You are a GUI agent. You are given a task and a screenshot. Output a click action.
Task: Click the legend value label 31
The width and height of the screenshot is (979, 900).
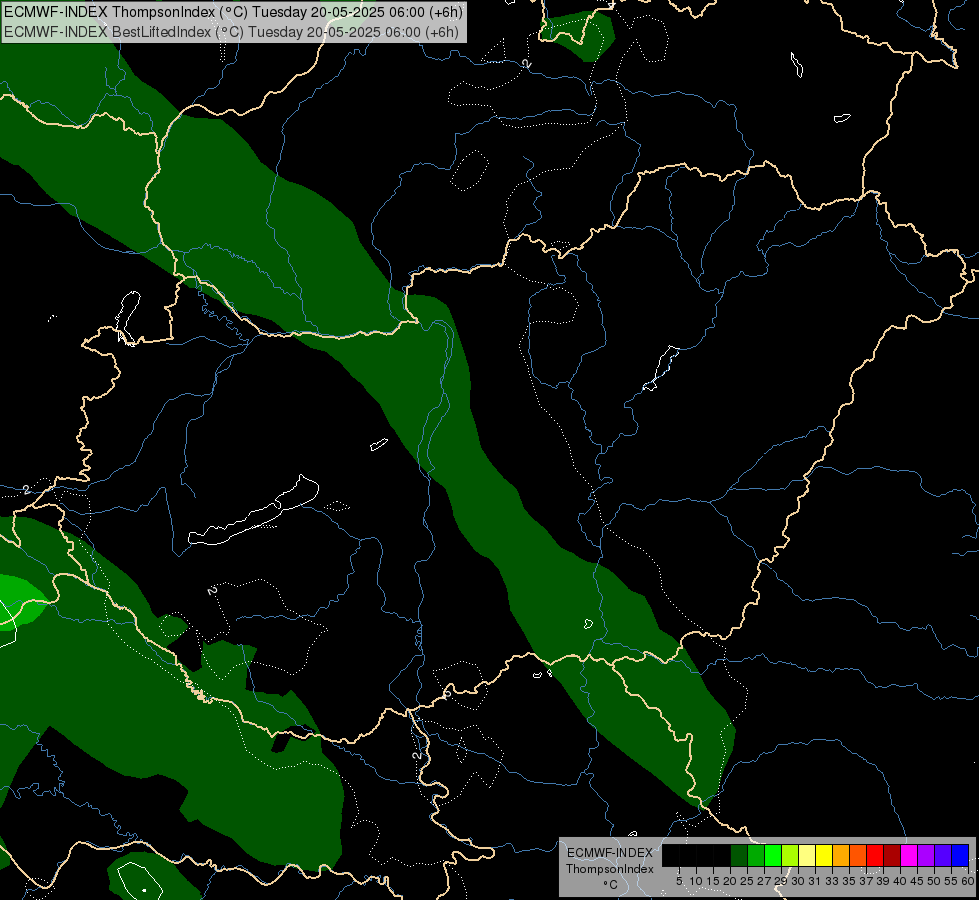(815, 881)
